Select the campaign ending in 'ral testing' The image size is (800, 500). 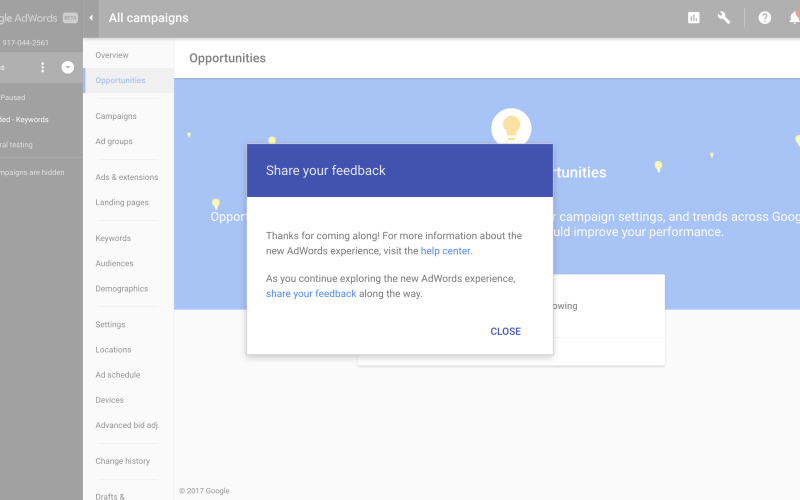coord(16,145)
